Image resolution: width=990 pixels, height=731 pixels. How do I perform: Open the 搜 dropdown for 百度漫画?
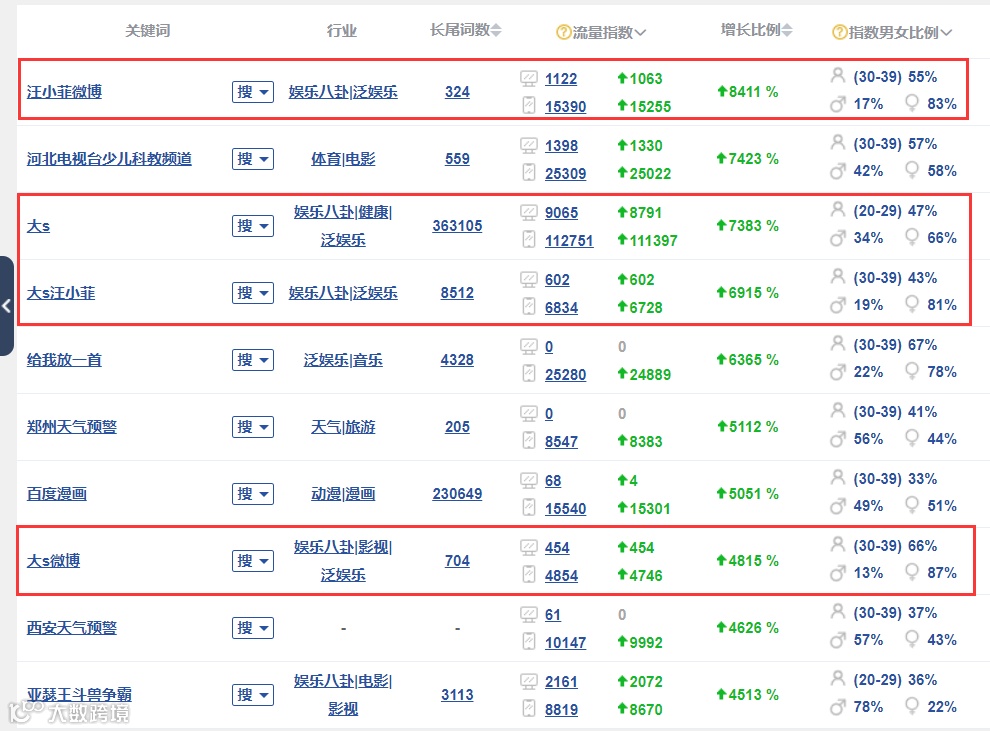[x=253, y=494]
